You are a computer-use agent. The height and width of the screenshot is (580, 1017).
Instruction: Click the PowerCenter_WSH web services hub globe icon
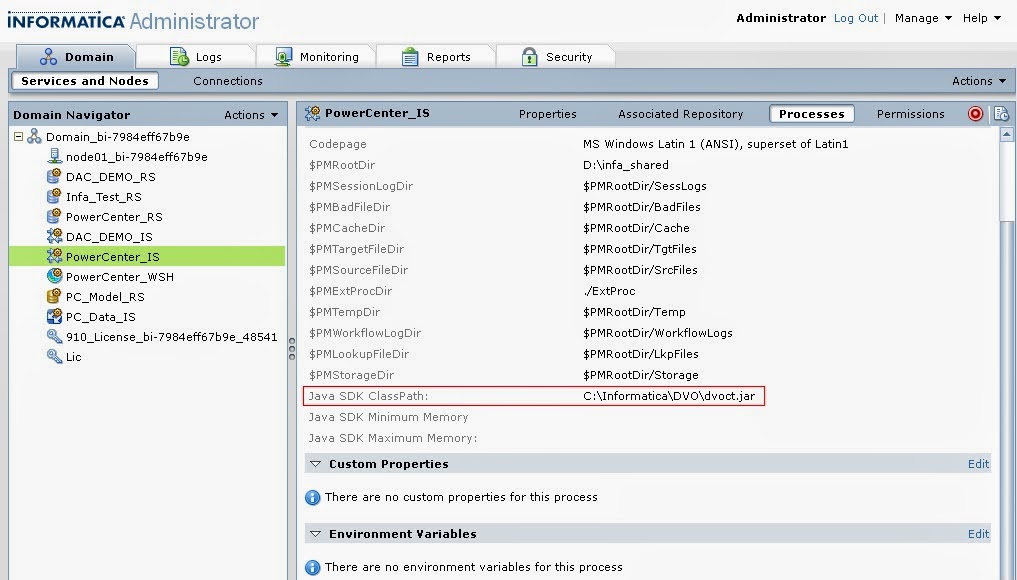coord(57,277)
